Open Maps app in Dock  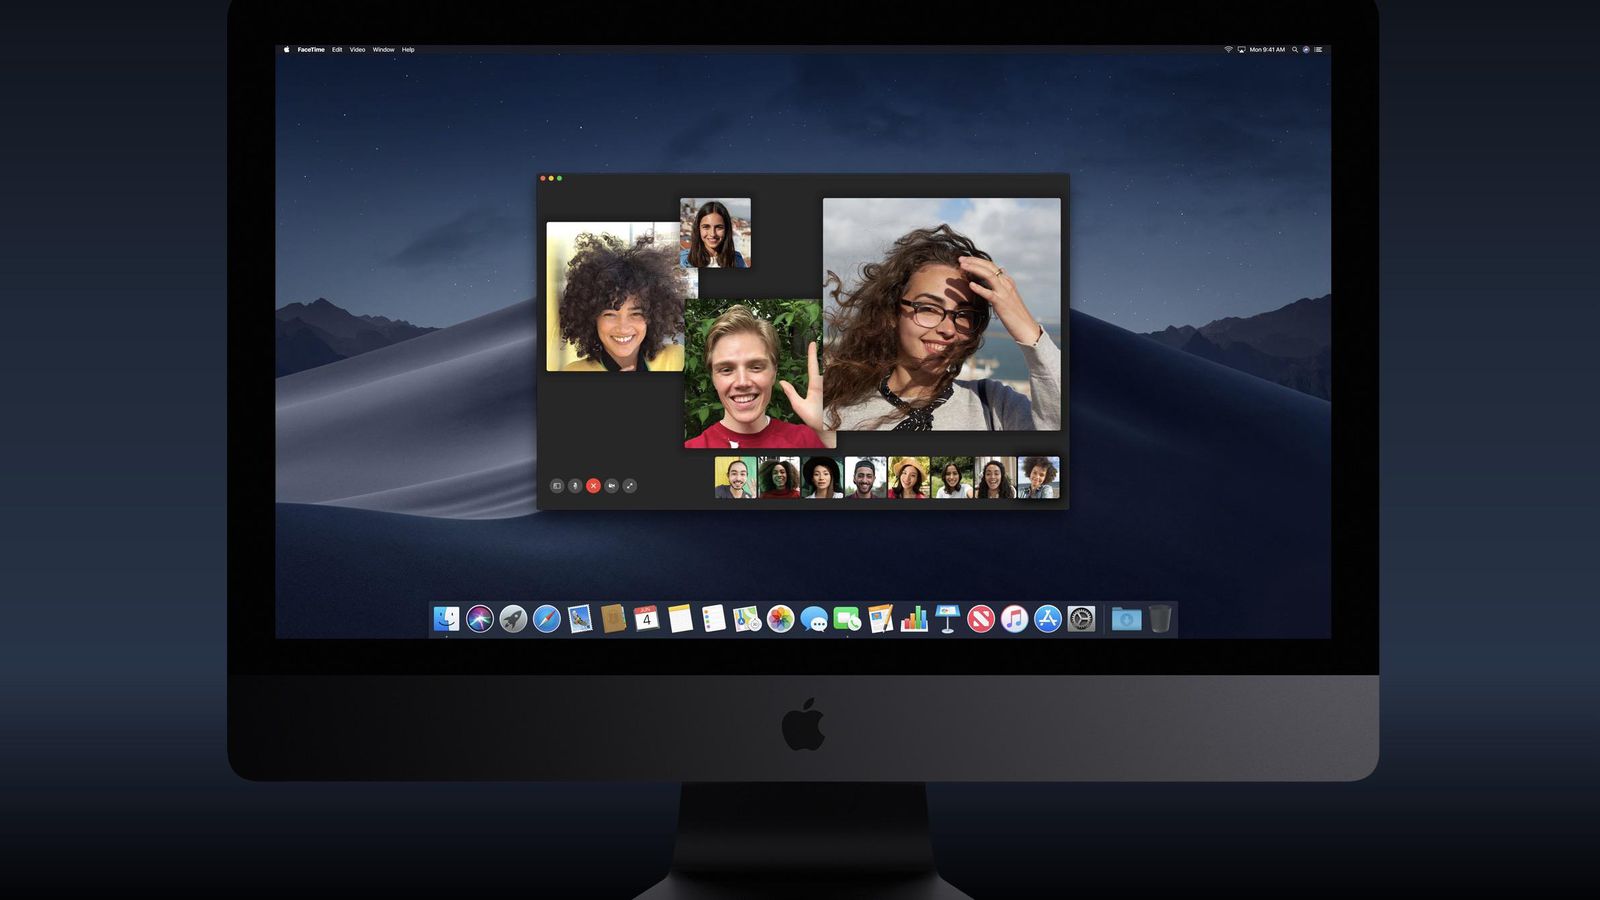[747, 619]
